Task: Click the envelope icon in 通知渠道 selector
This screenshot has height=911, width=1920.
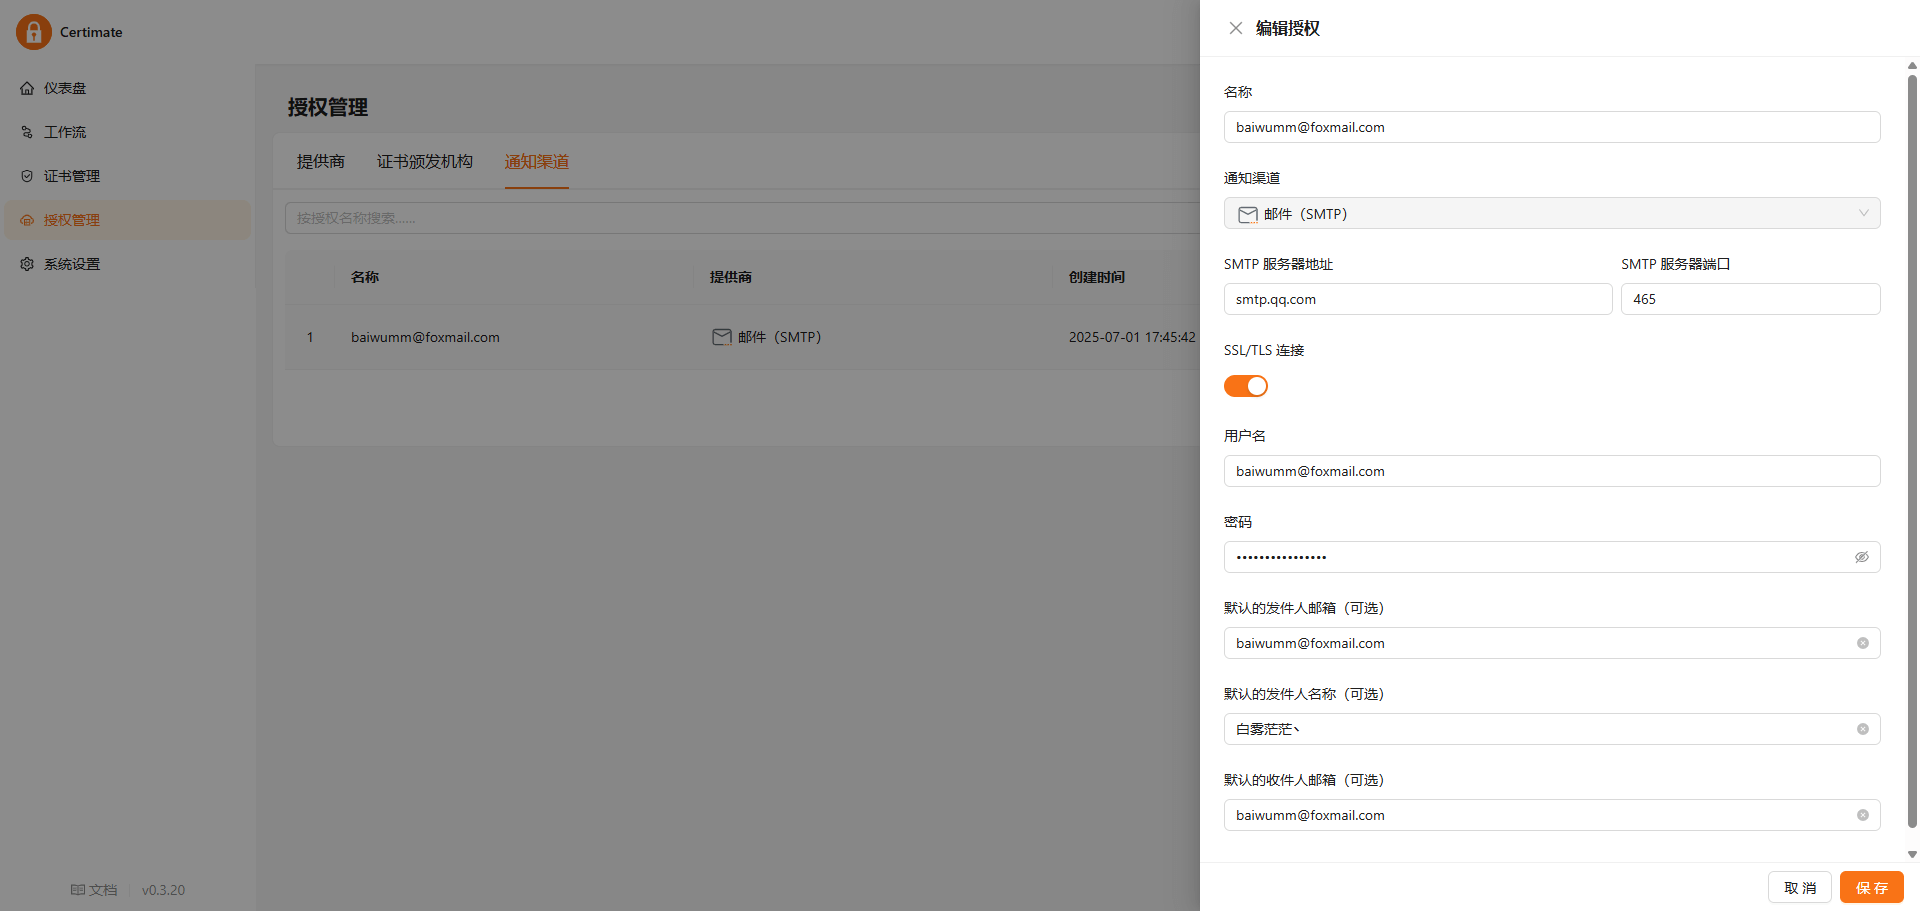Action: (1248, 214)
